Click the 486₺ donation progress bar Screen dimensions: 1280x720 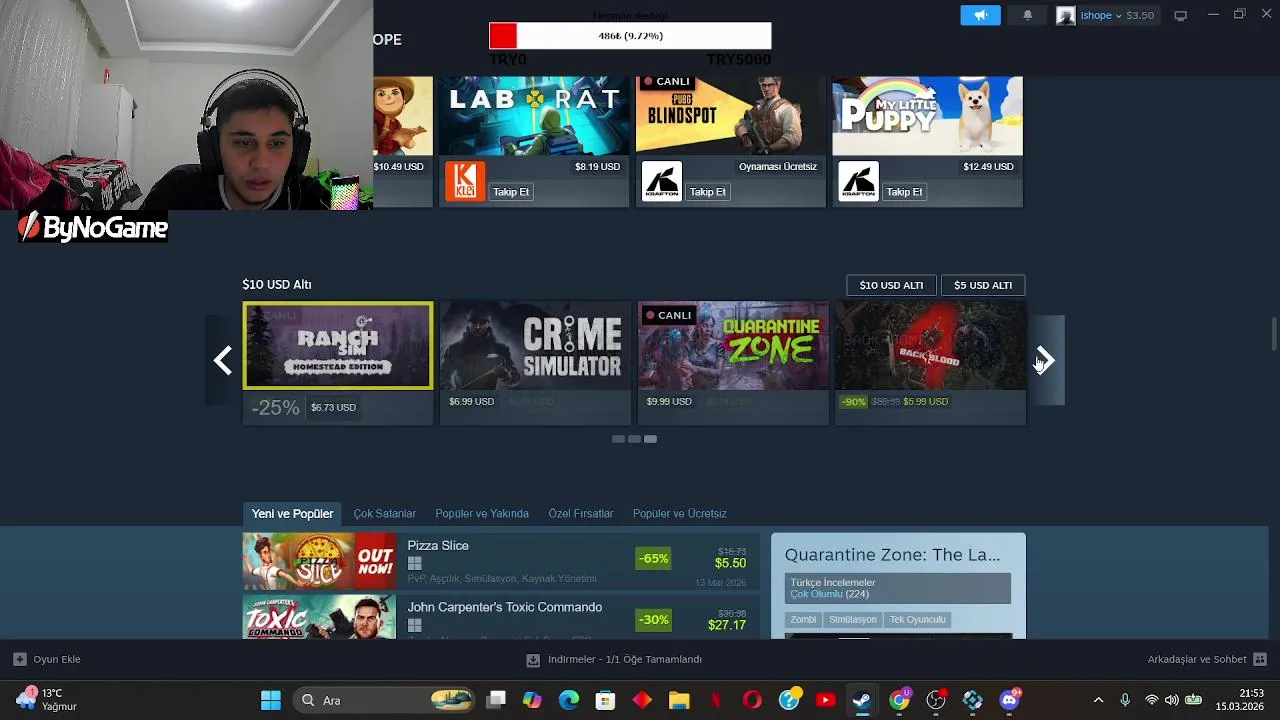tap(630, 36)
